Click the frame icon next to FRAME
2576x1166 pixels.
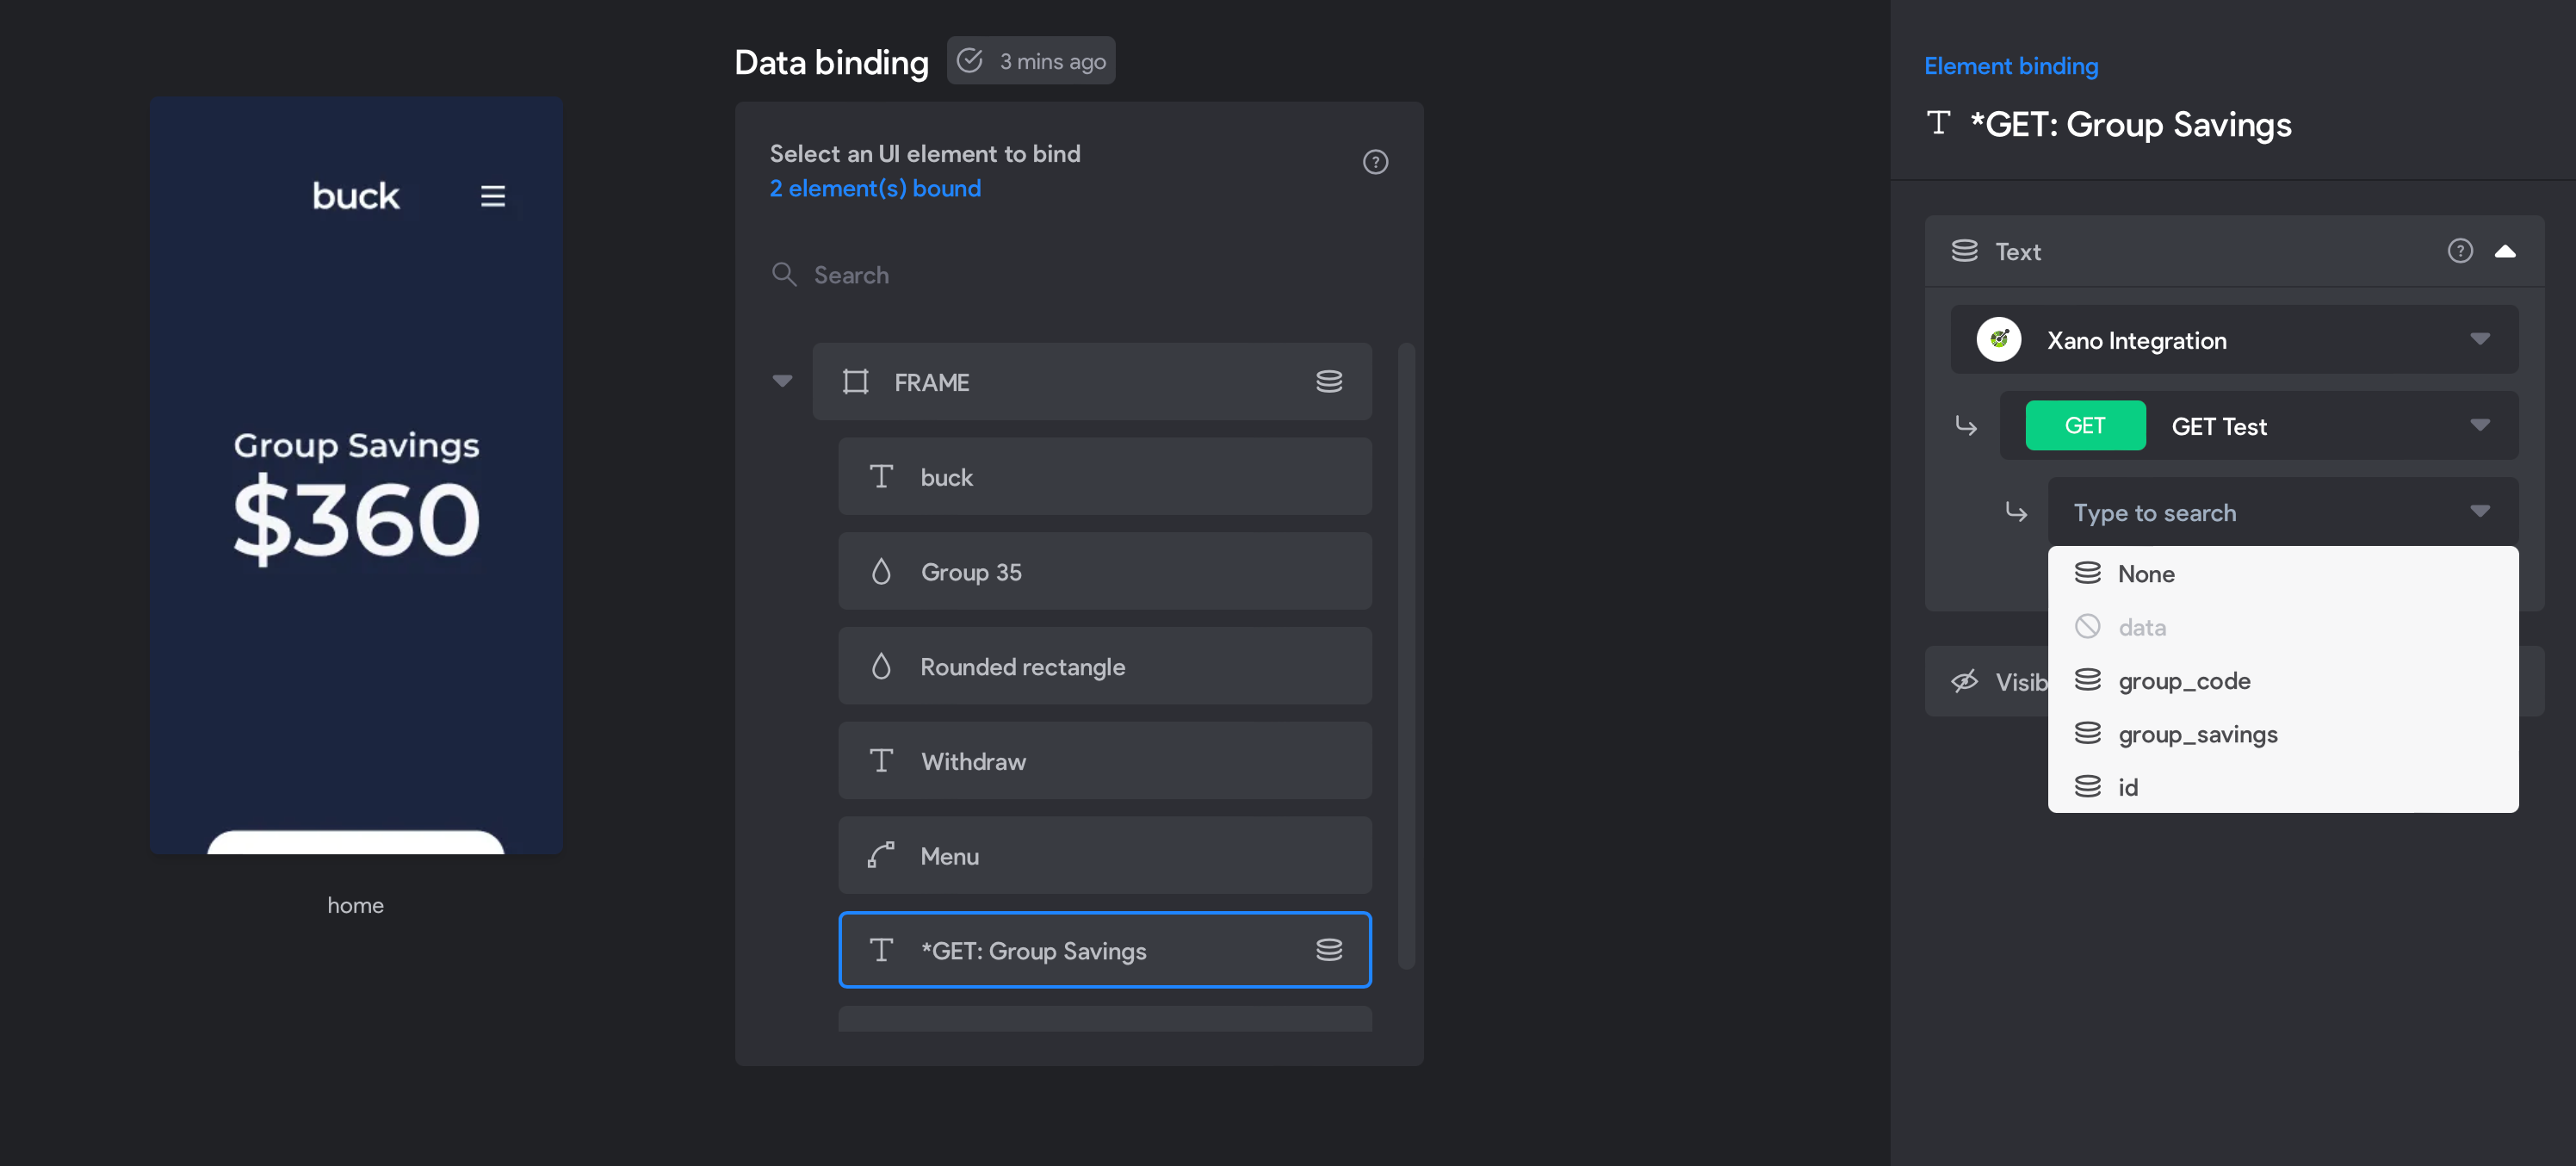(x=855, y=381)
